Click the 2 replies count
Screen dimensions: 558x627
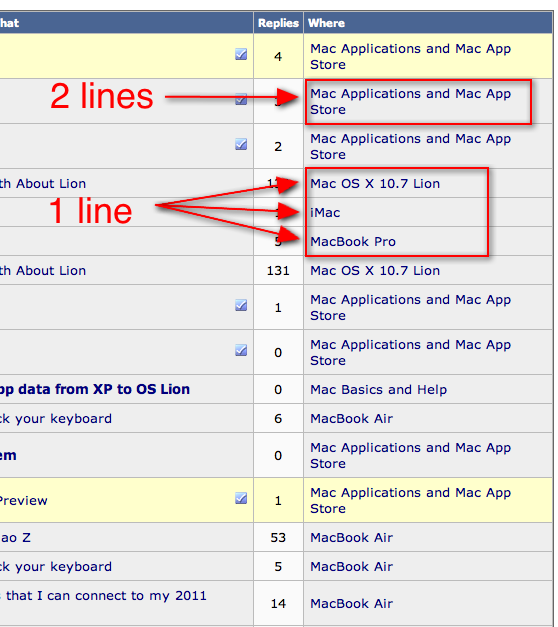tap(278, 147)
